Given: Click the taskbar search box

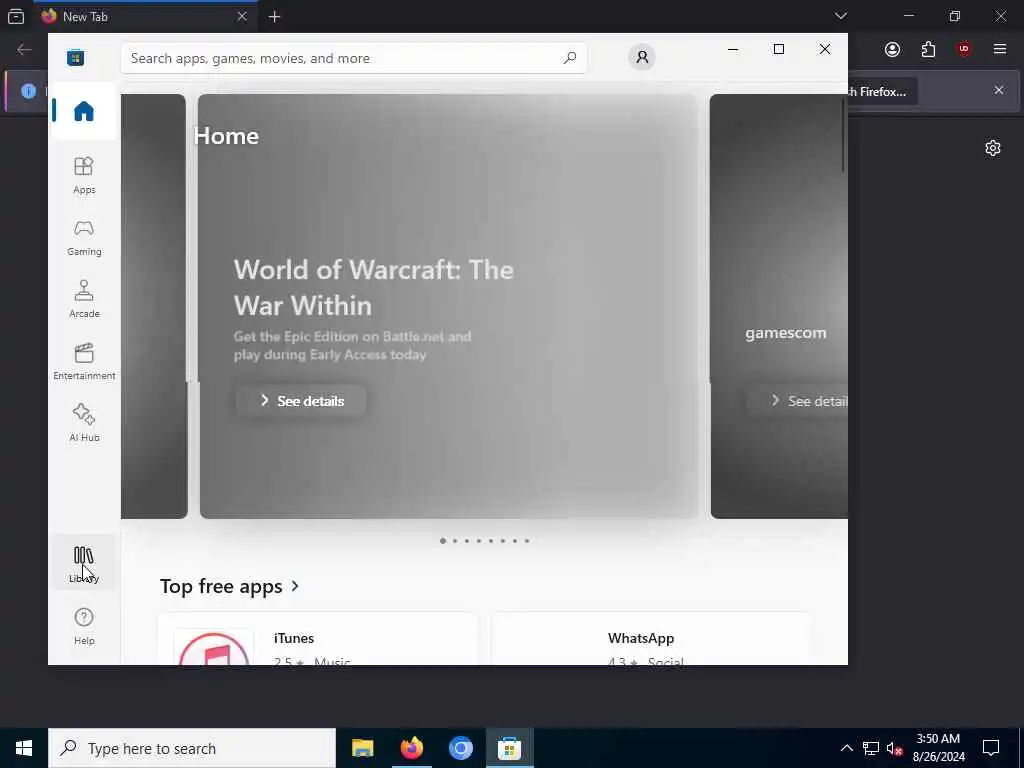Looking at the screenshot, I should 192,748.
